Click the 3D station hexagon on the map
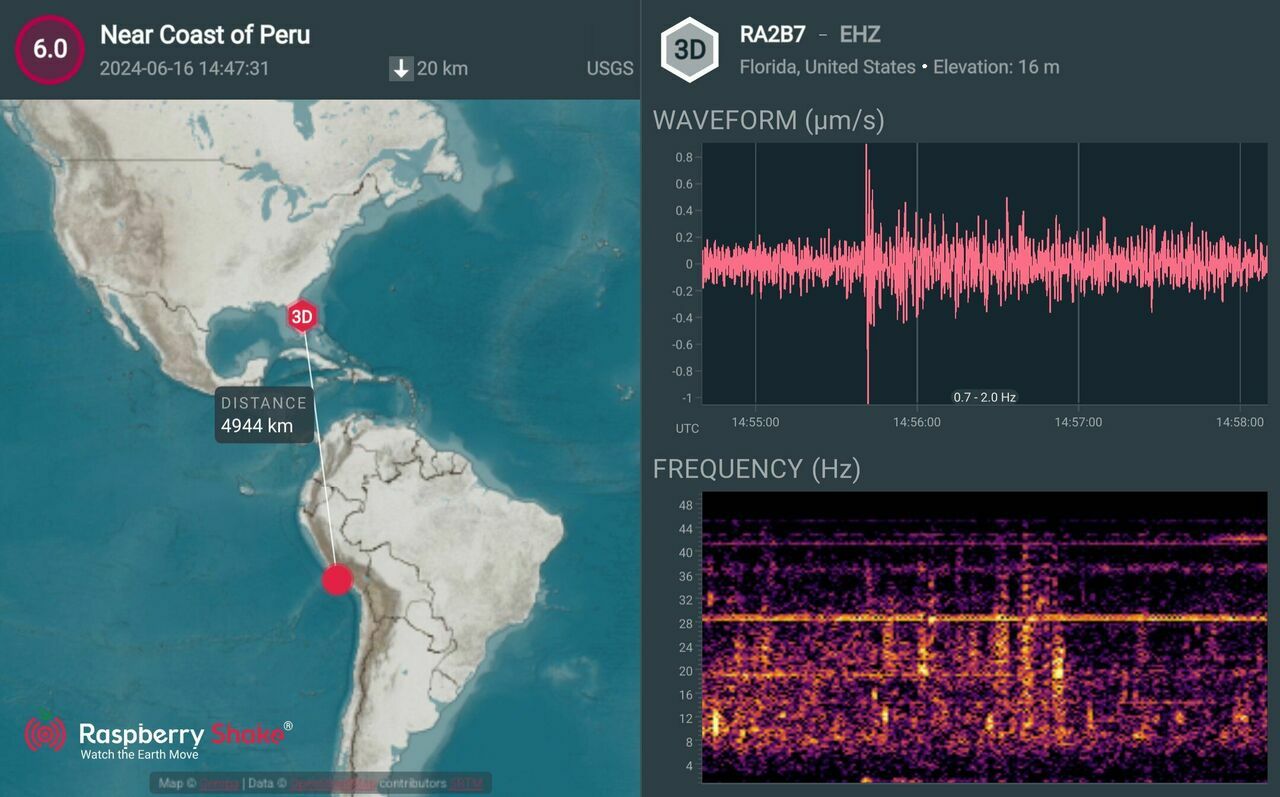The image size is (1280, 797). coord(301,318)
